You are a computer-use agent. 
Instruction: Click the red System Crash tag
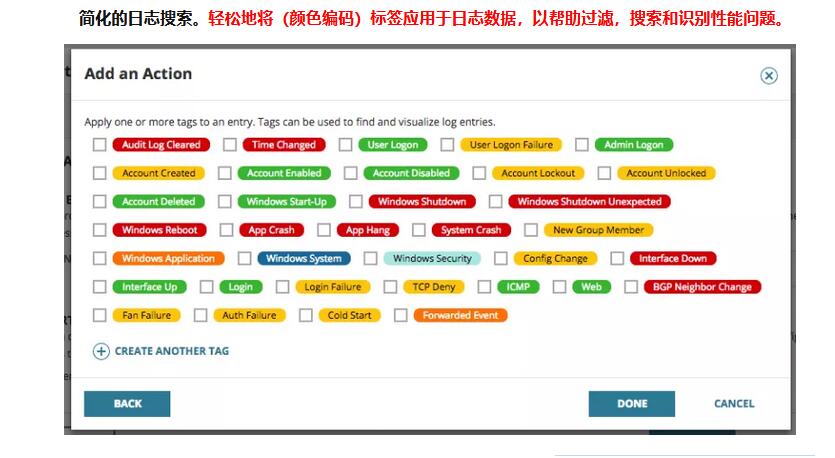click(x=471, y=230)
